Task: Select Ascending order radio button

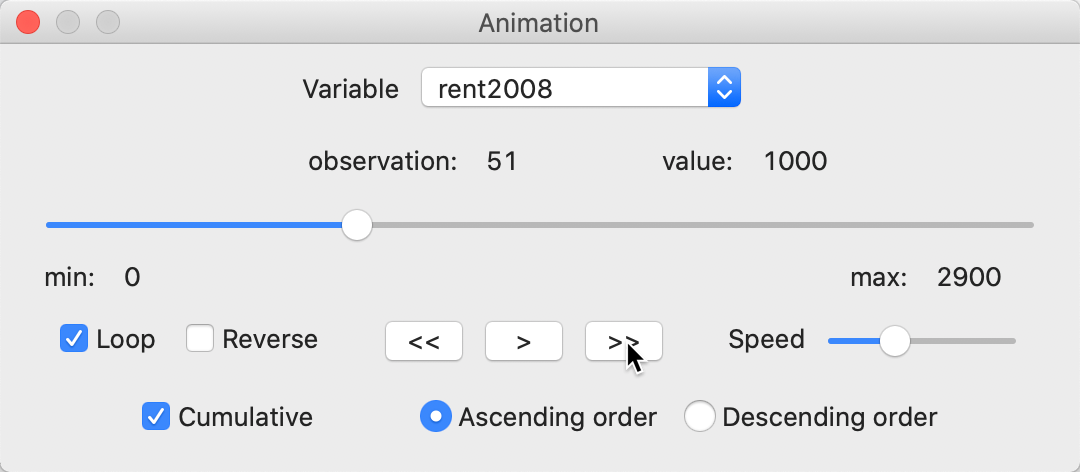Action: pyautogui.click(x=436, y=416)
